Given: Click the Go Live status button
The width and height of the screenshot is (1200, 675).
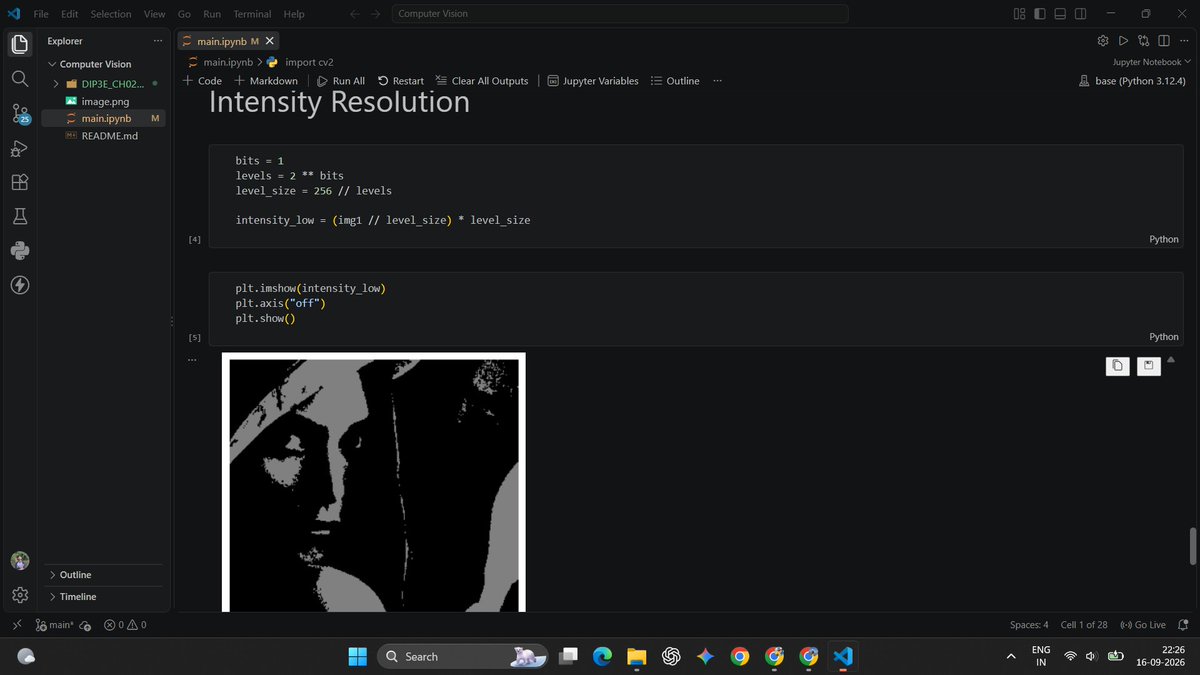Looking at the screenshot, I should pyautogui.click(x=1143, y=625).
